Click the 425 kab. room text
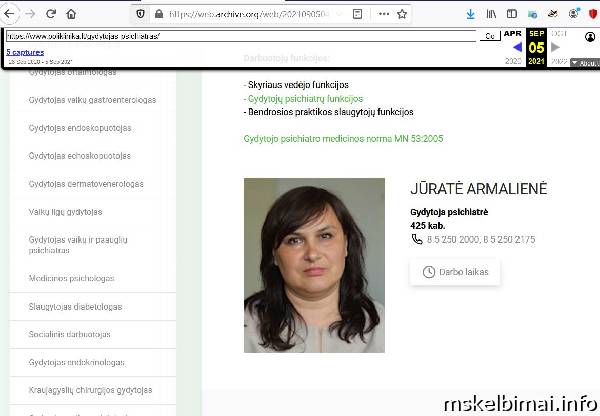The width and height of the screenshot is (600, 416). pyautogui.click(x=427, y=226)
